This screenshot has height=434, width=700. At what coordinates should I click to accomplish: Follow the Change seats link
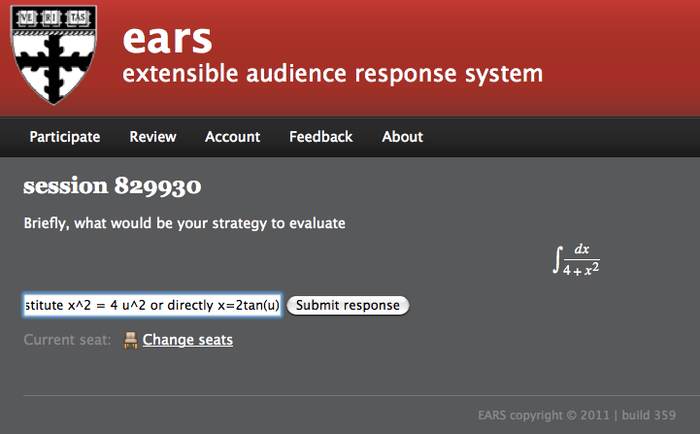pos(187,340)
